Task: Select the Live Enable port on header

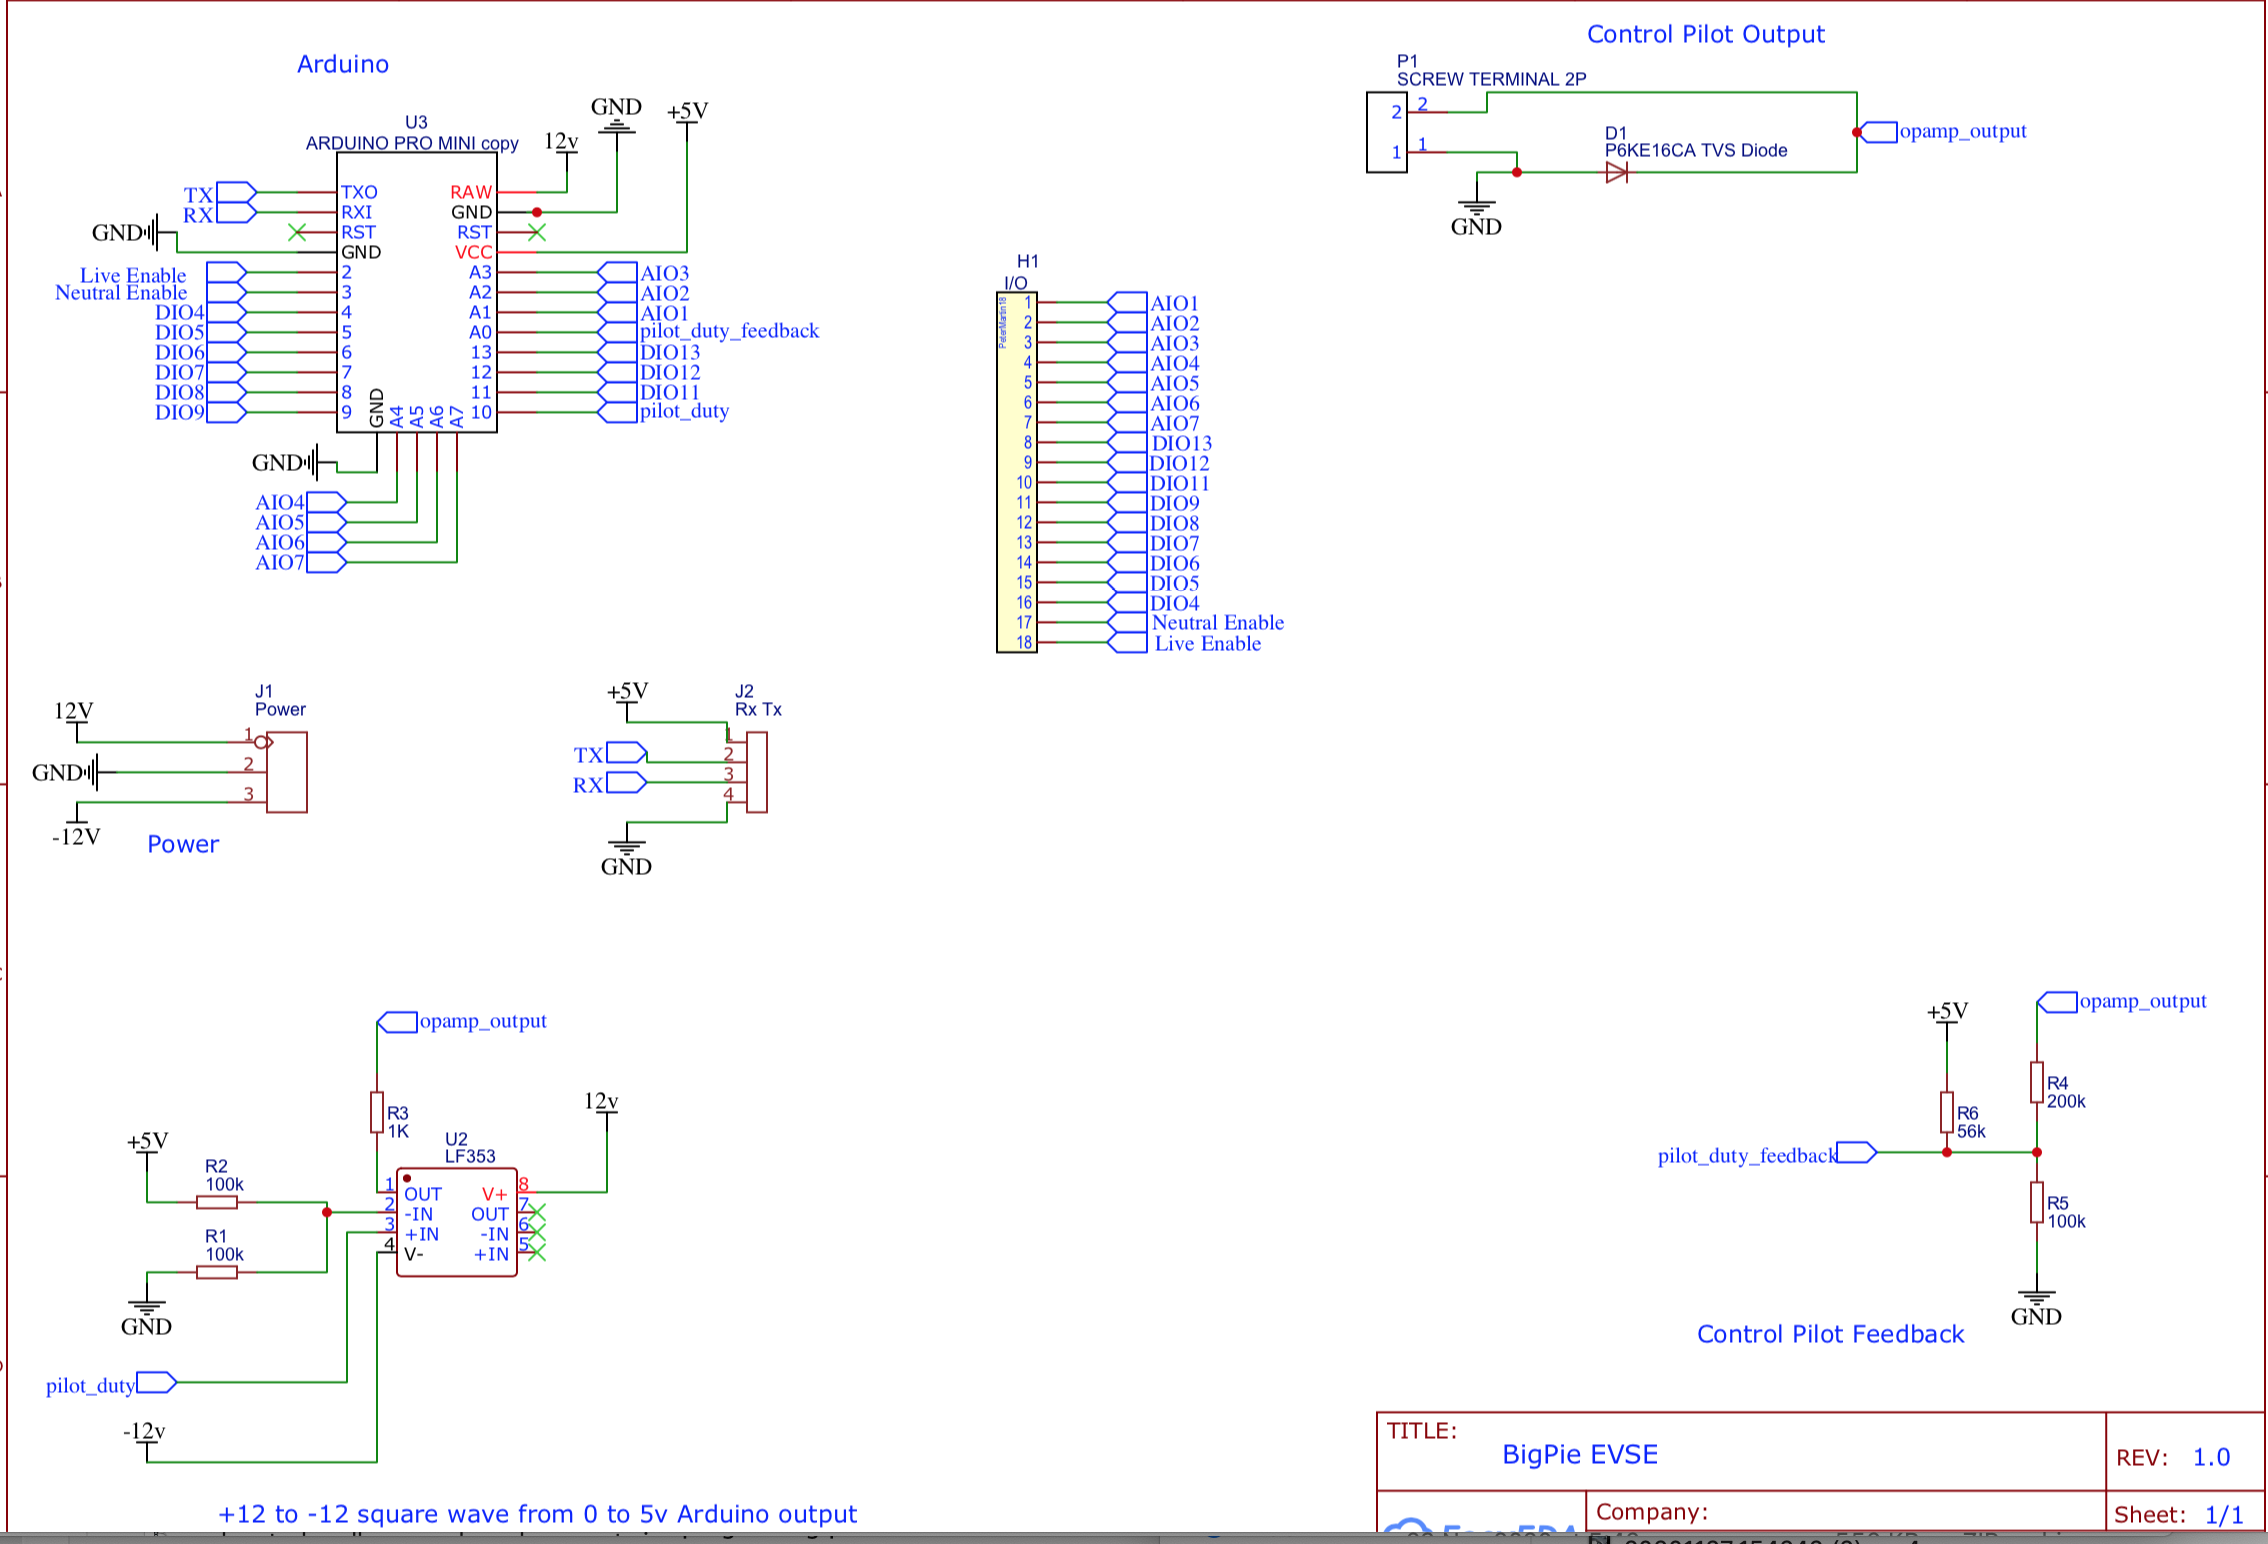Action: click(x=1128, y=643)
